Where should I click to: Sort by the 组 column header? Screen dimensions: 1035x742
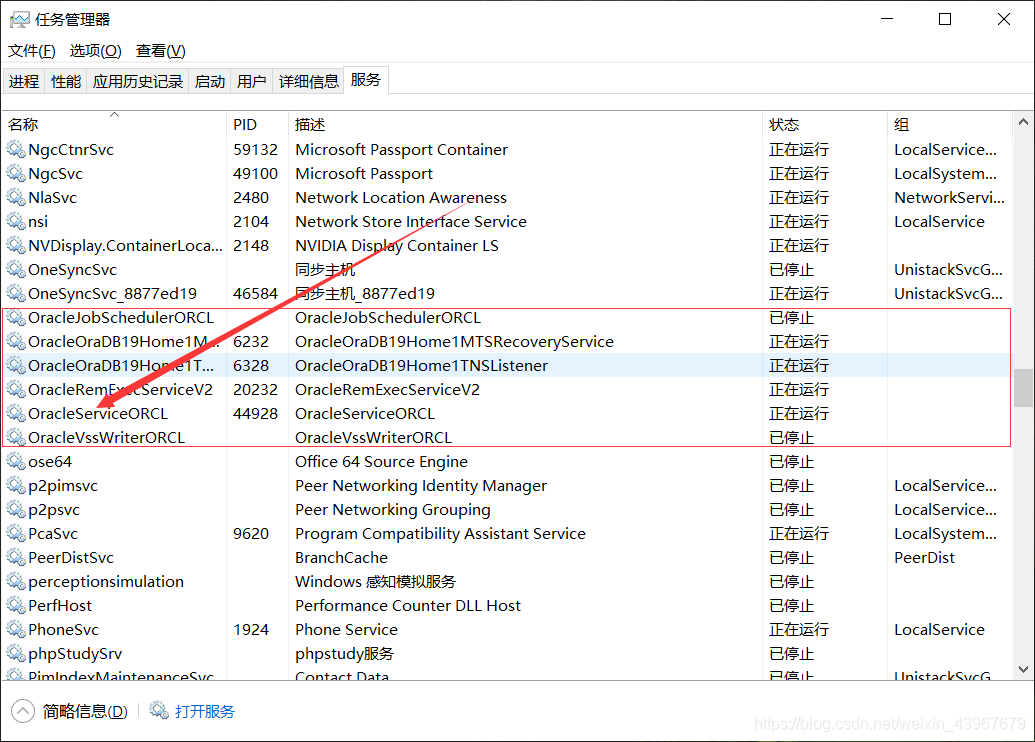[x=949, y=124]
